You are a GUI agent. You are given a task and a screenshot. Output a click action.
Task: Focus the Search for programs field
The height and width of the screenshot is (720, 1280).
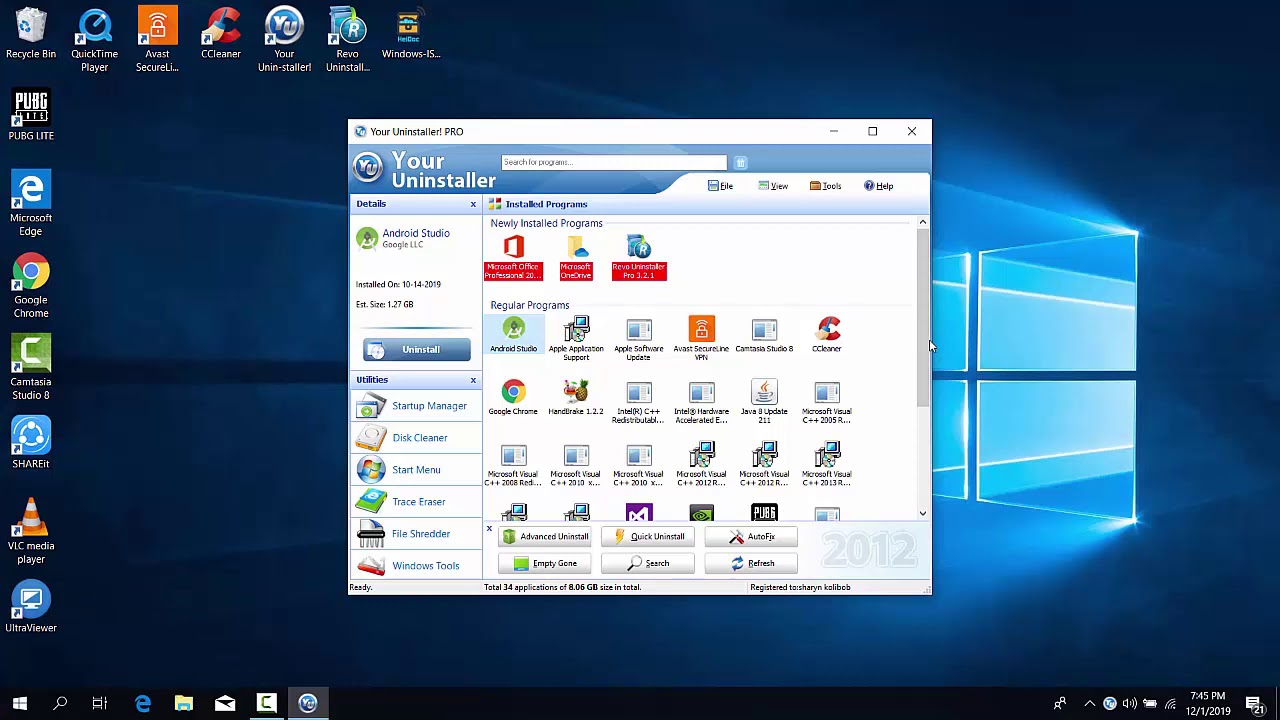(x=614, y=162)
